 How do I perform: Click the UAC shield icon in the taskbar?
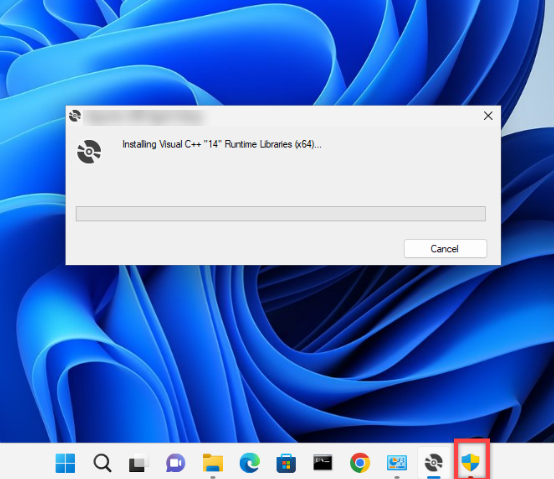coord(471,462)
